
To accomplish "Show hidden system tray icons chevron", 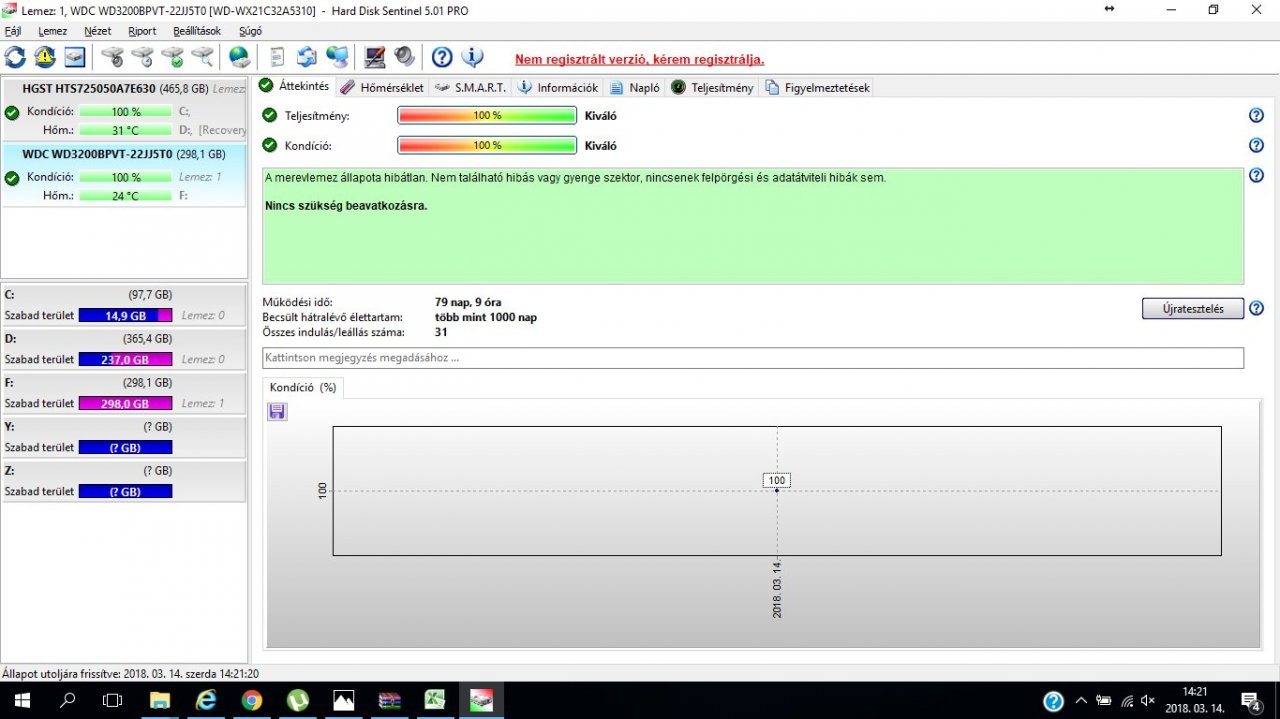I will (x=1081, y=701).
